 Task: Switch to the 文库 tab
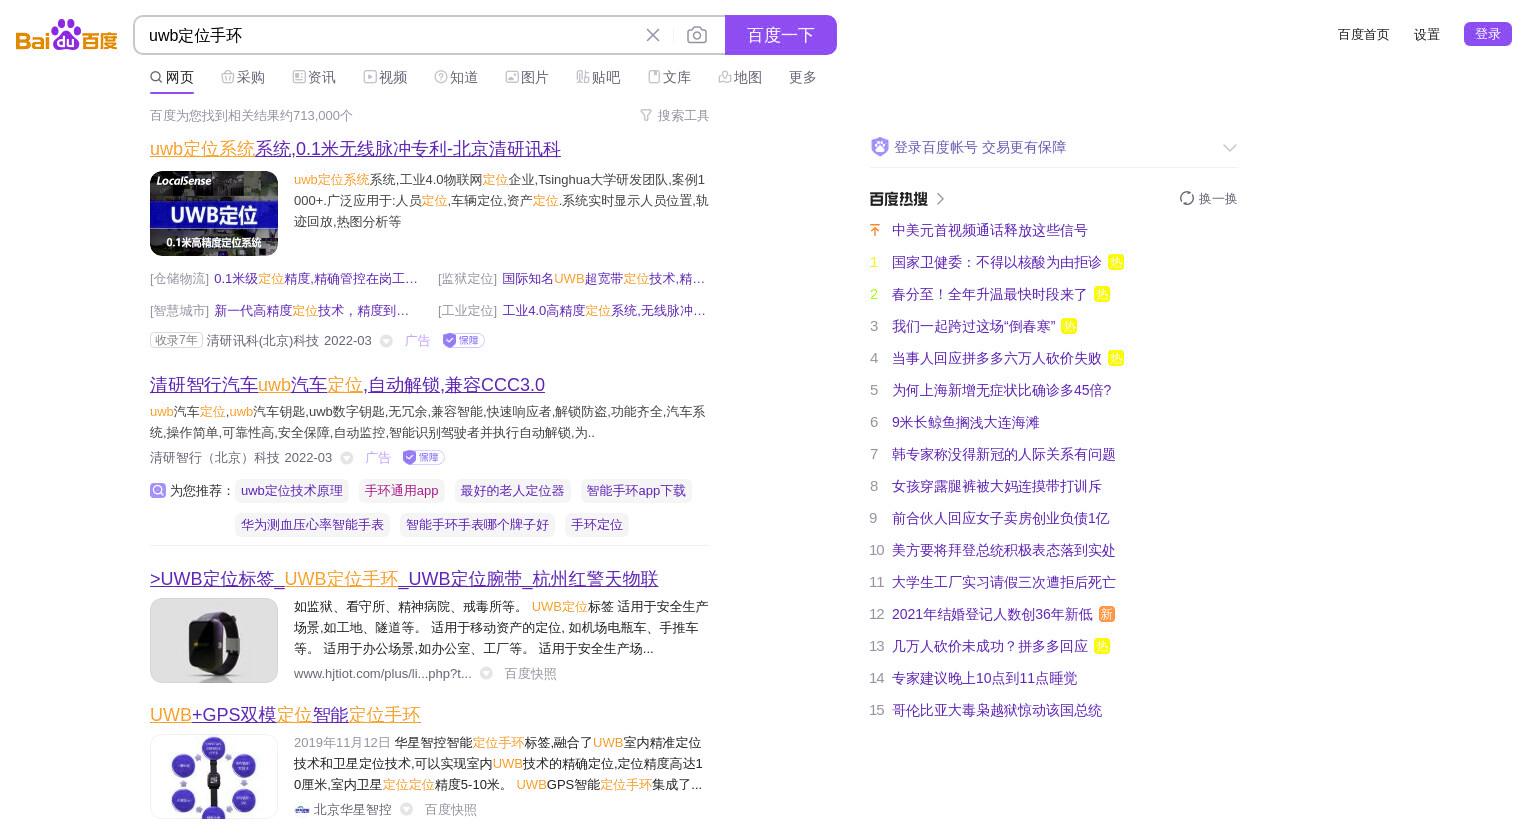[669, 77]
